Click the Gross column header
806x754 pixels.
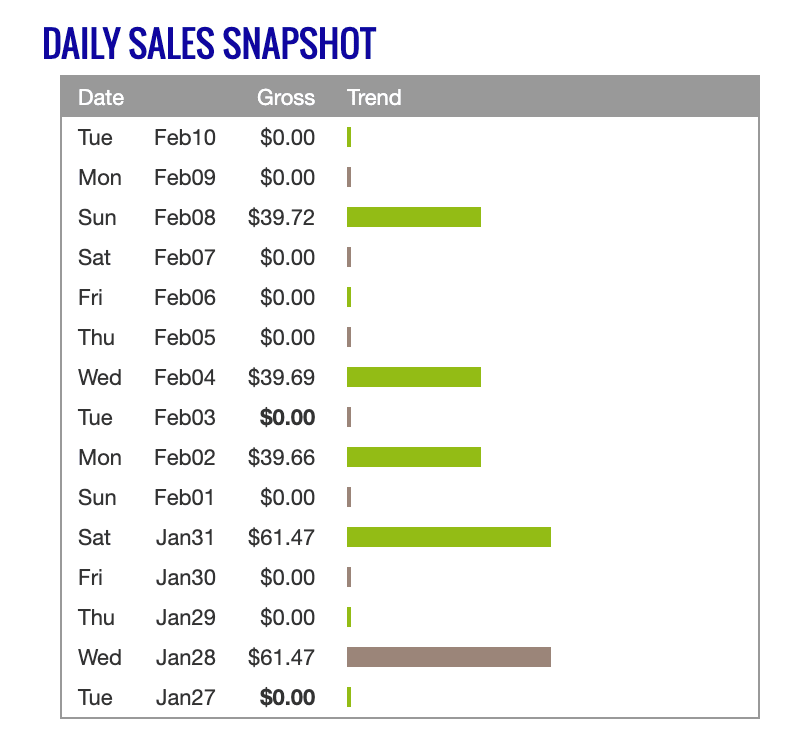pyautogui.click(x=286, y=98)
